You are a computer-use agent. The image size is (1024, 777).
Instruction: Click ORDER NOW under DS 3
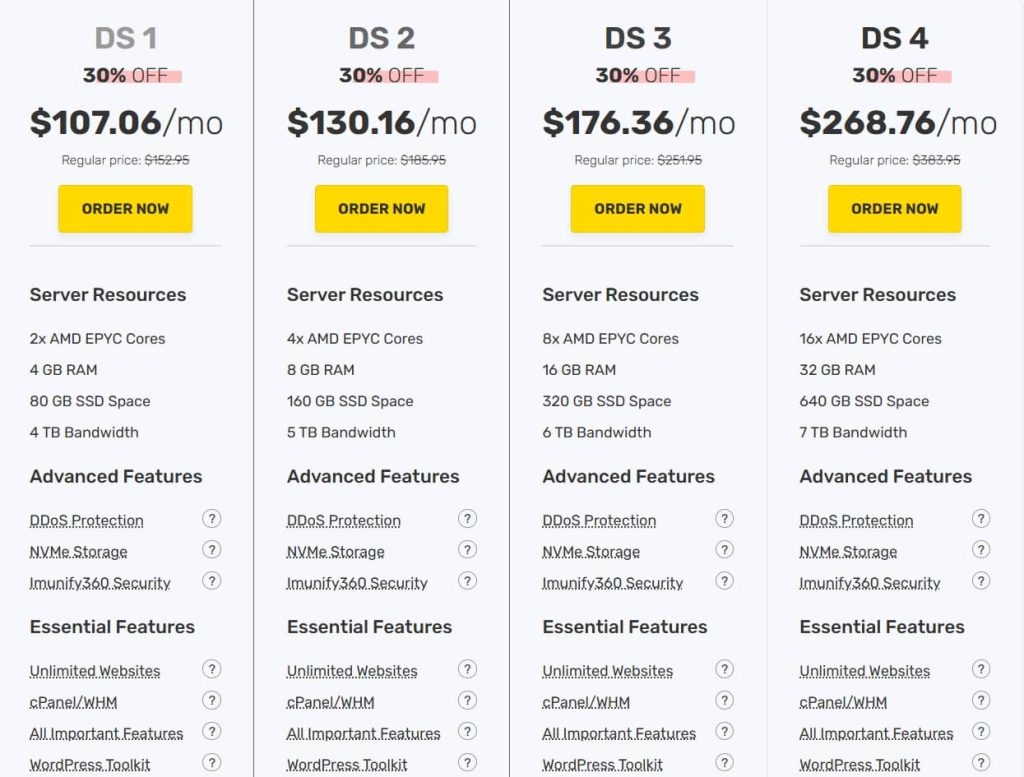[638, 209]
